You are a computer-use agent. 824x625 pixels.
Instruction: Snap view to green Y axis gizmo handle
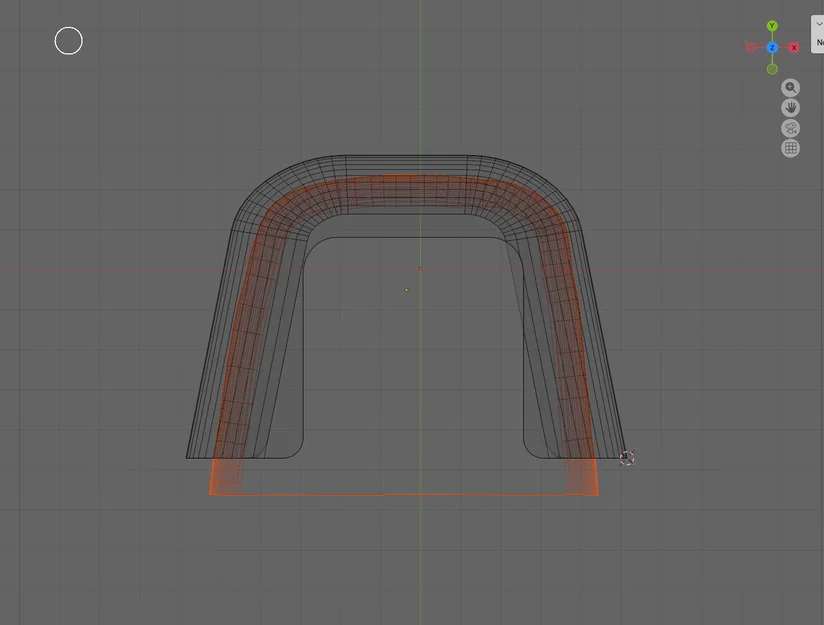[x=772, y=26]
